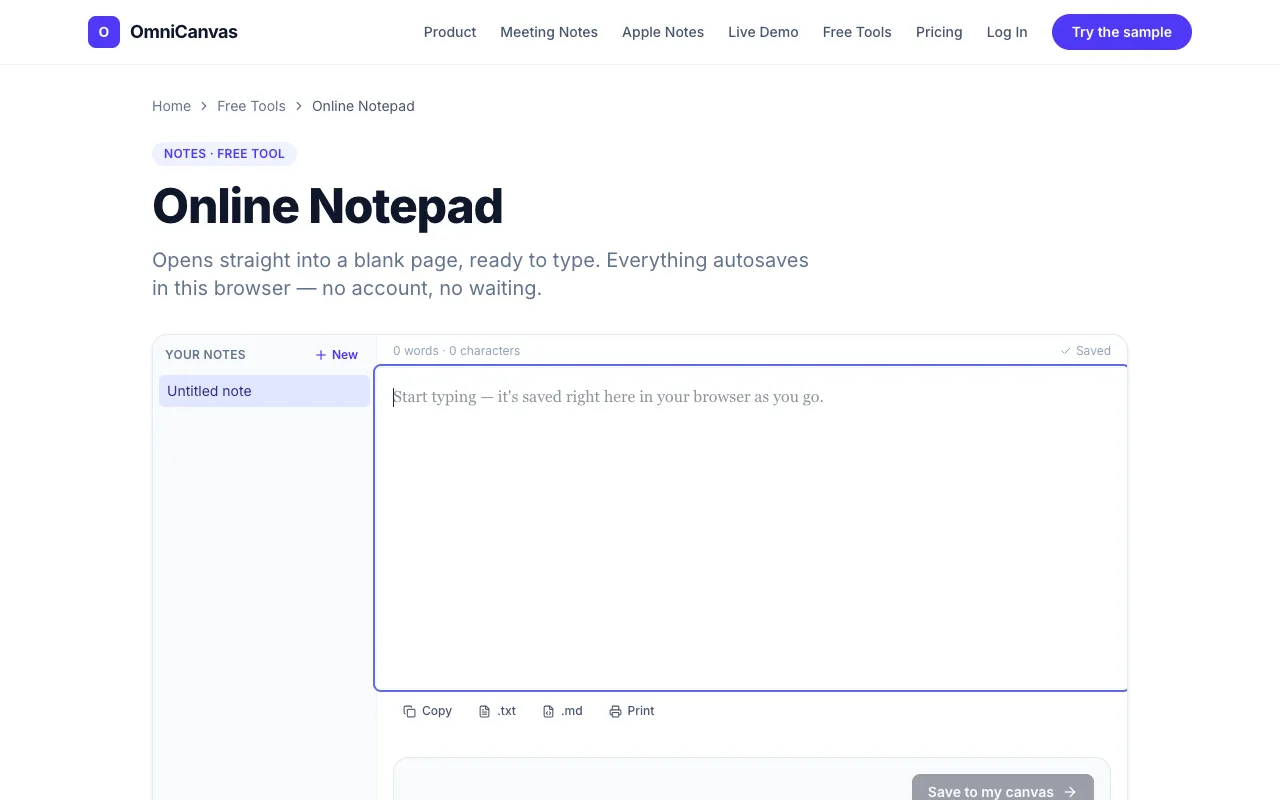Click the Log In link
This screenshot has width=1280, height=800.
(1007, 32)
